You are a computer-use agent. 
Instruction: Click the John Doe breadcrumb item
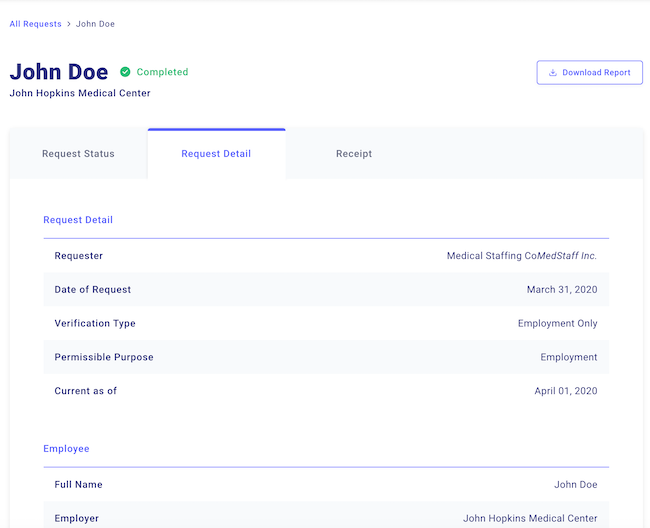95,24
